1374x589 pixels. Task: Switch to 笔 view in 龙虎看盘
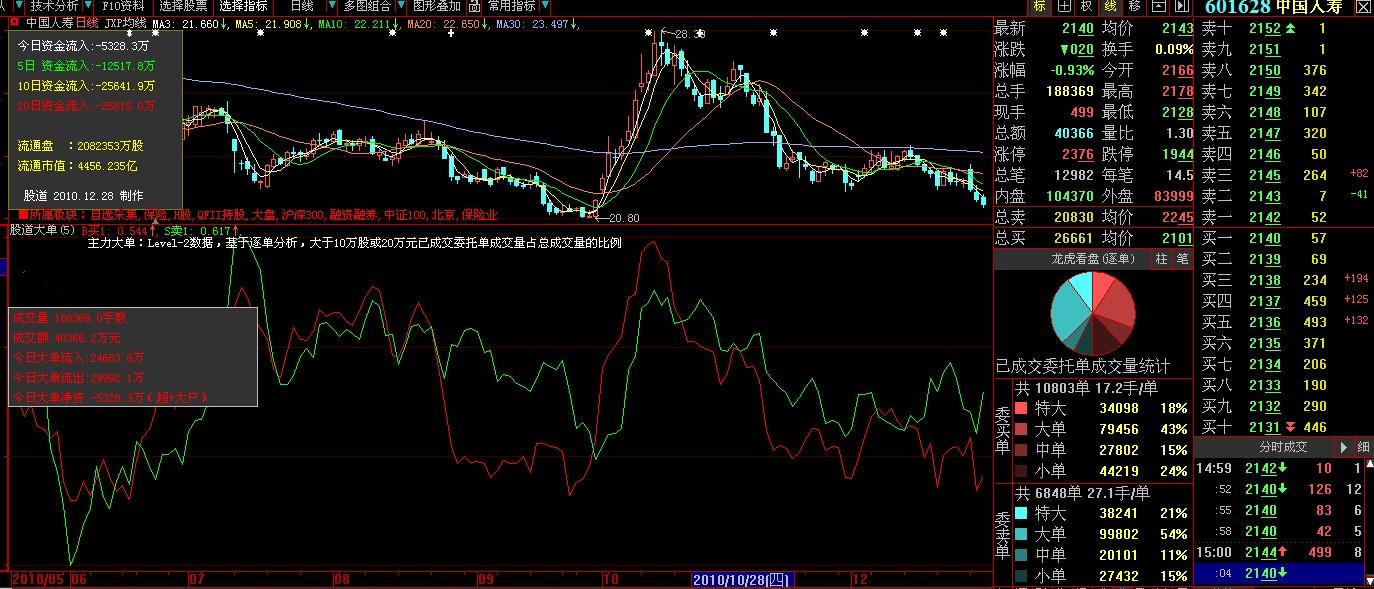pyautogui.click(x=1182, y=259)
